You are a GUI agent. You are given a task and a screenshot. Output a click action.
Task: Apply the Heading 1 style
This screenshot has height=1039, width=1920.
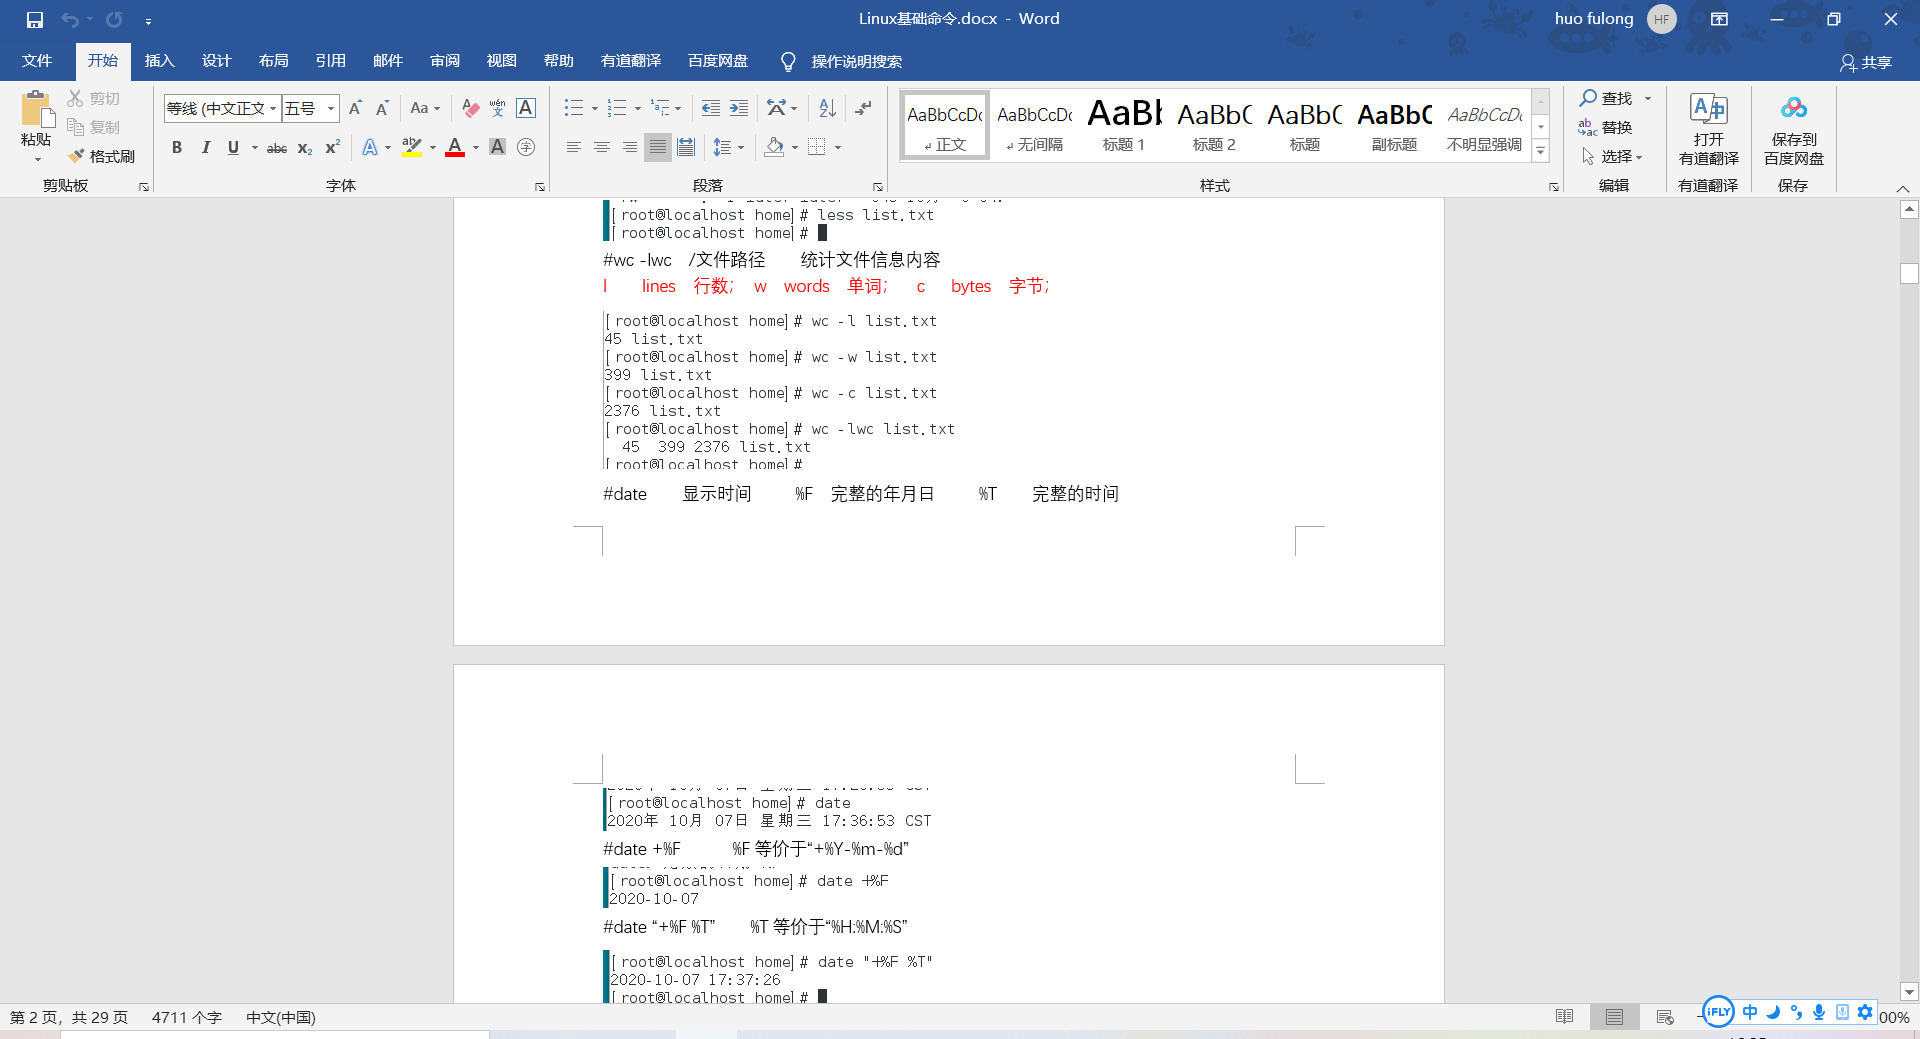(1124, 124)
